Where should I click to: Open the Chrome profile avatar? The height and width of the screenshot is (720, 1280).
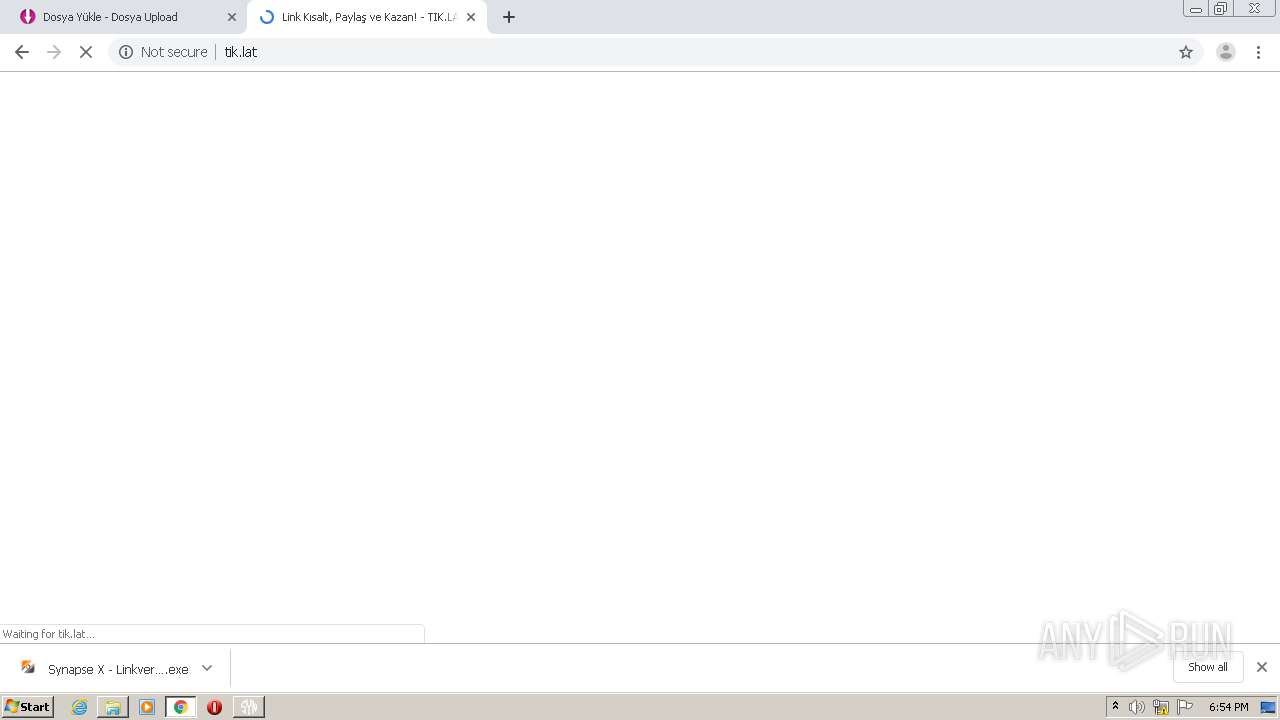pos(1226,52)
